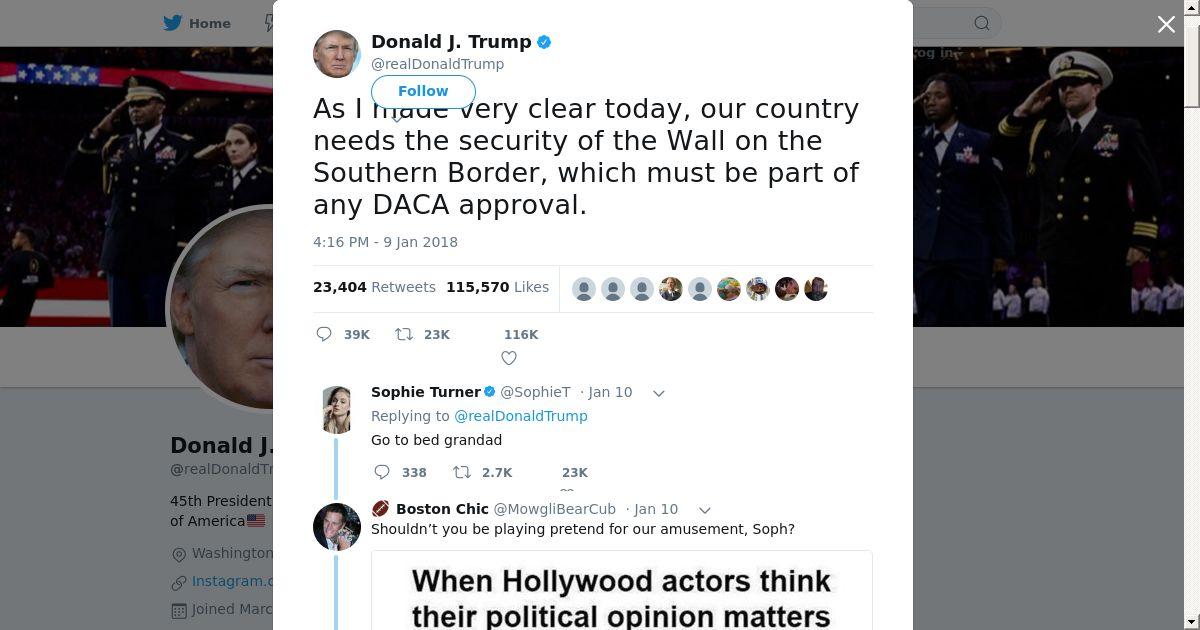Image resolution: width=1200 pixels, height=630 pixels.
Task: Like the tweet with the heart icon
Action: (509, 358)
